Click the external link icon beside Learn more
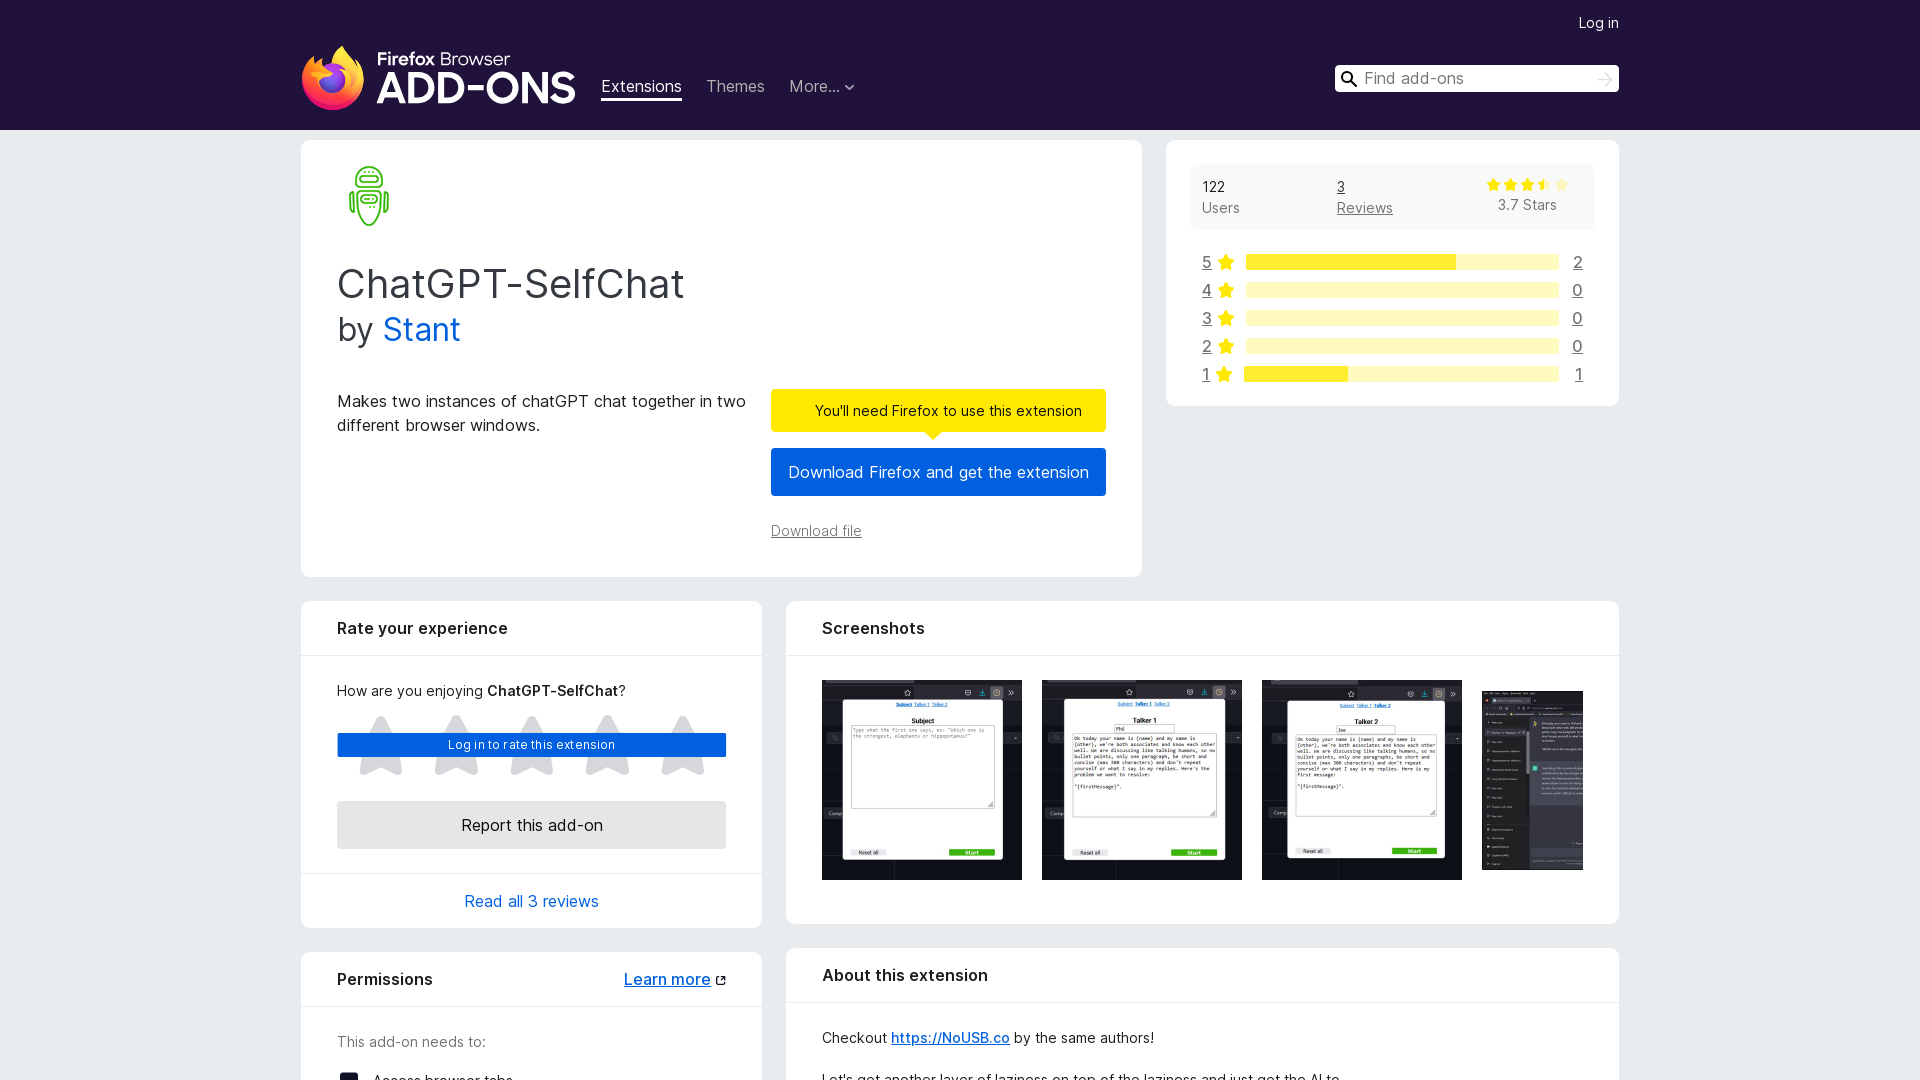Image resolution: width=1920 pixels, height=1080 pixels. pyautogui.click(x=721, y=980)
